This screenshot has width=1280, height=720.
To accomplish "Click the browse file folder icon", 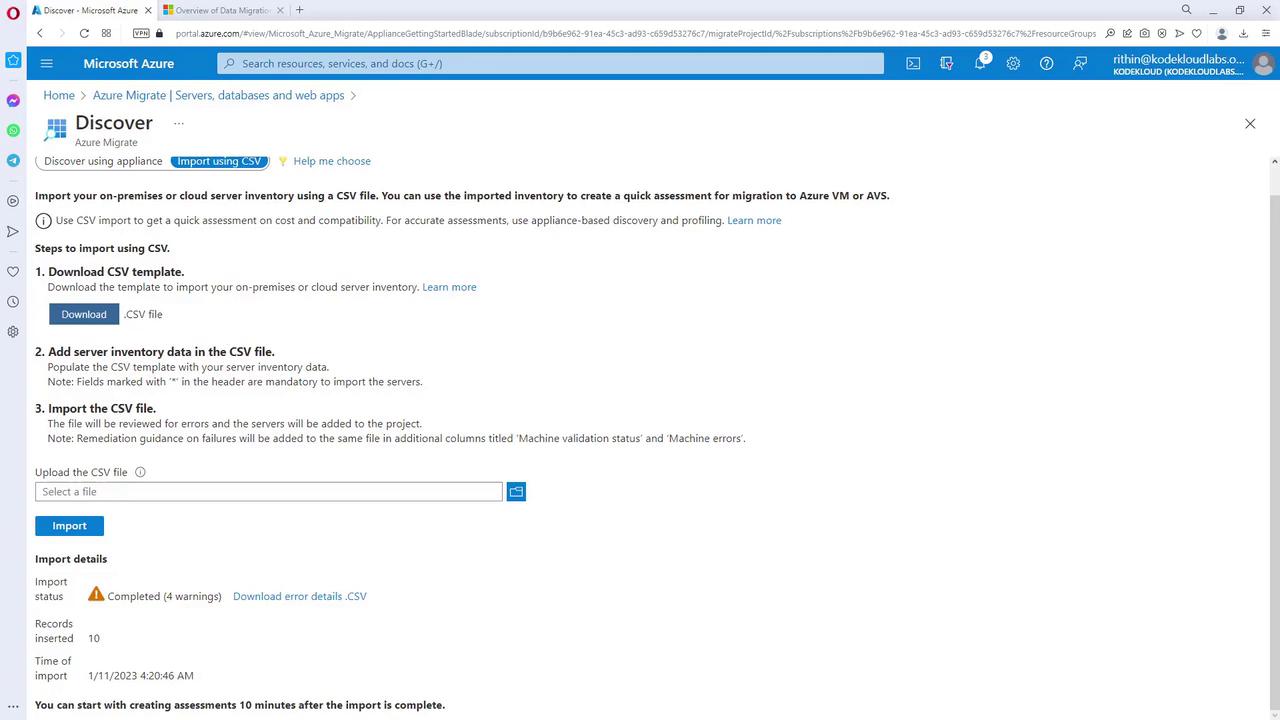I will (516, 492).
